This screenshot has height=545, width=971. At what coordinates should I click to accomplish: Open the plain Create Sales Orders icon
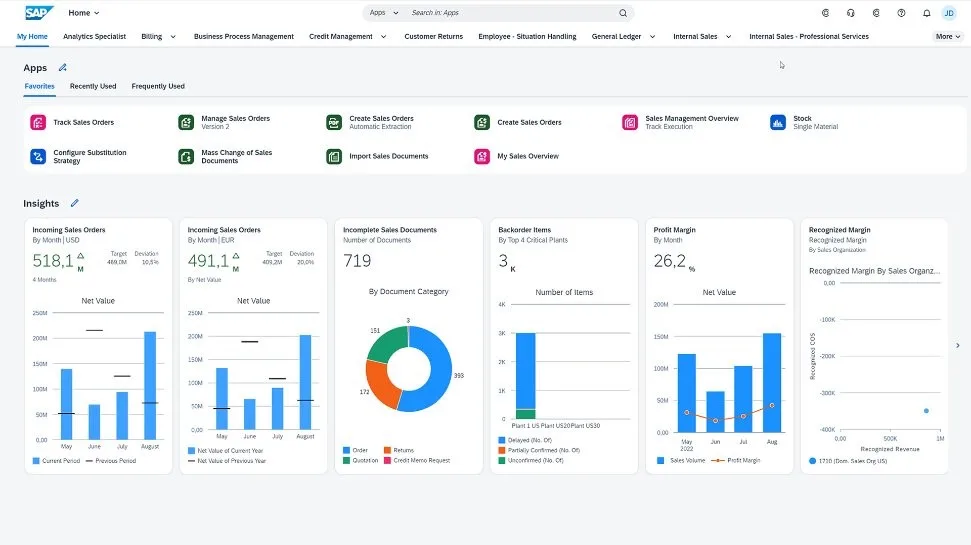482,123
